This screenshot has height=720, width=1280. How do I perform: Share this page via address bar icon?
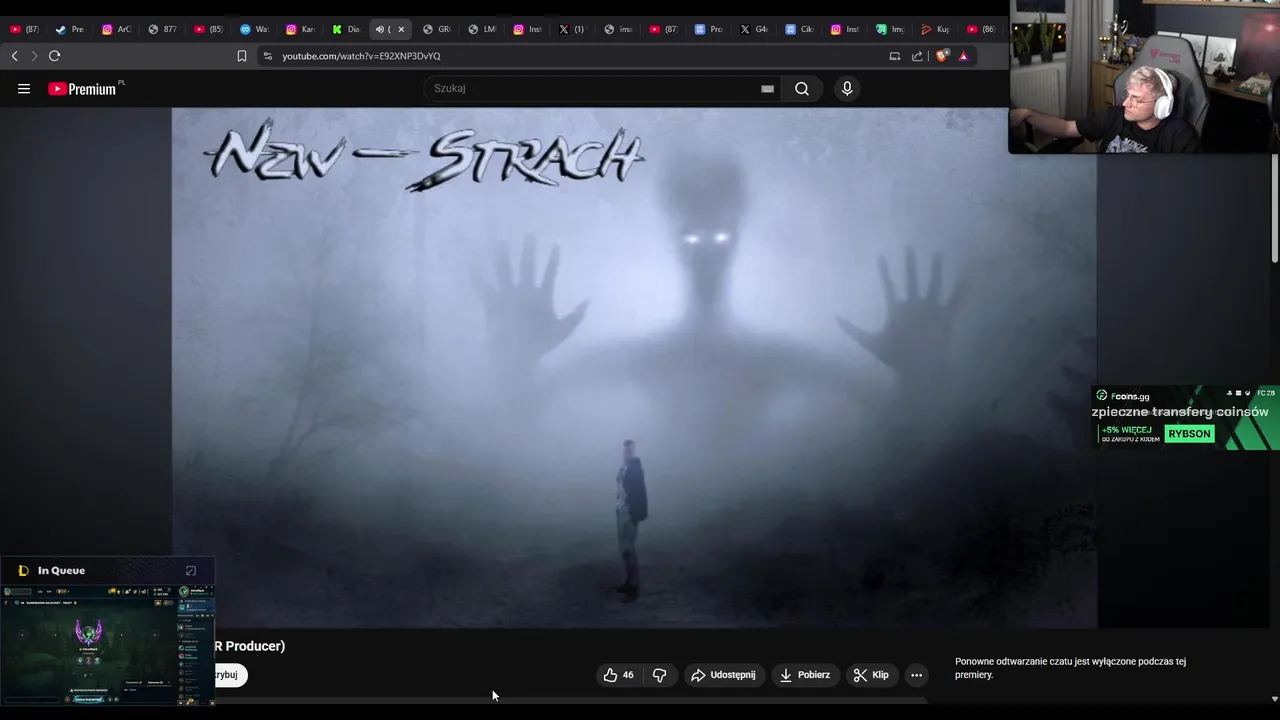pos(917,56)
